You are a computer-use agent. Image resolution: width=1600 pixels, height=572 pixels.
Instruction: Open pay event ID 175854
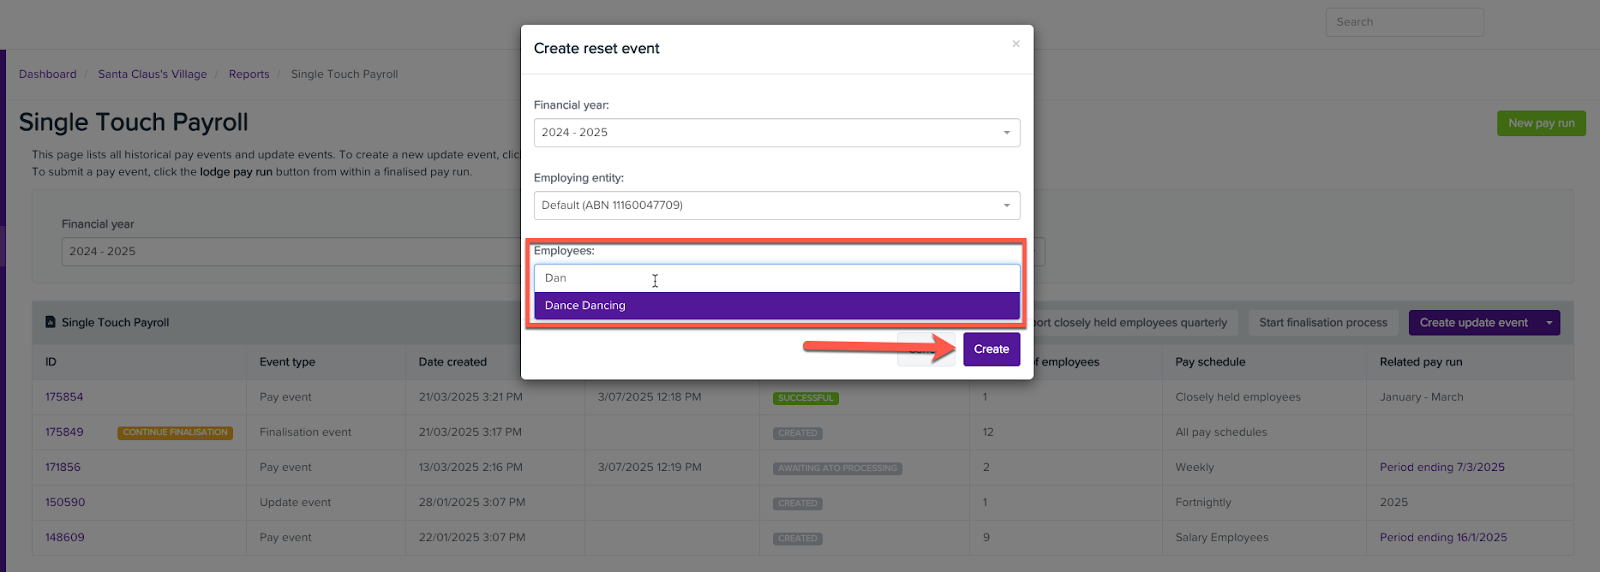tap(64, 397)
